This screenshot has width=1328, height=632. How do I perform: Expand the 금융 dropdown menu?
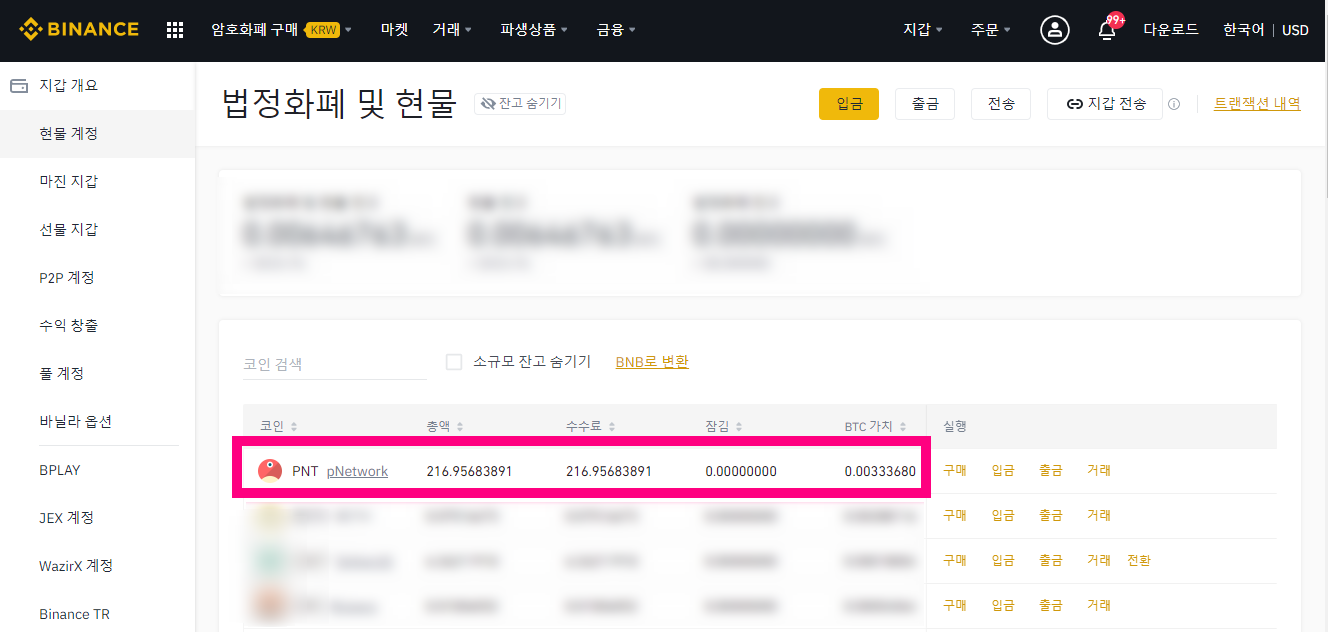coord(616,30)
